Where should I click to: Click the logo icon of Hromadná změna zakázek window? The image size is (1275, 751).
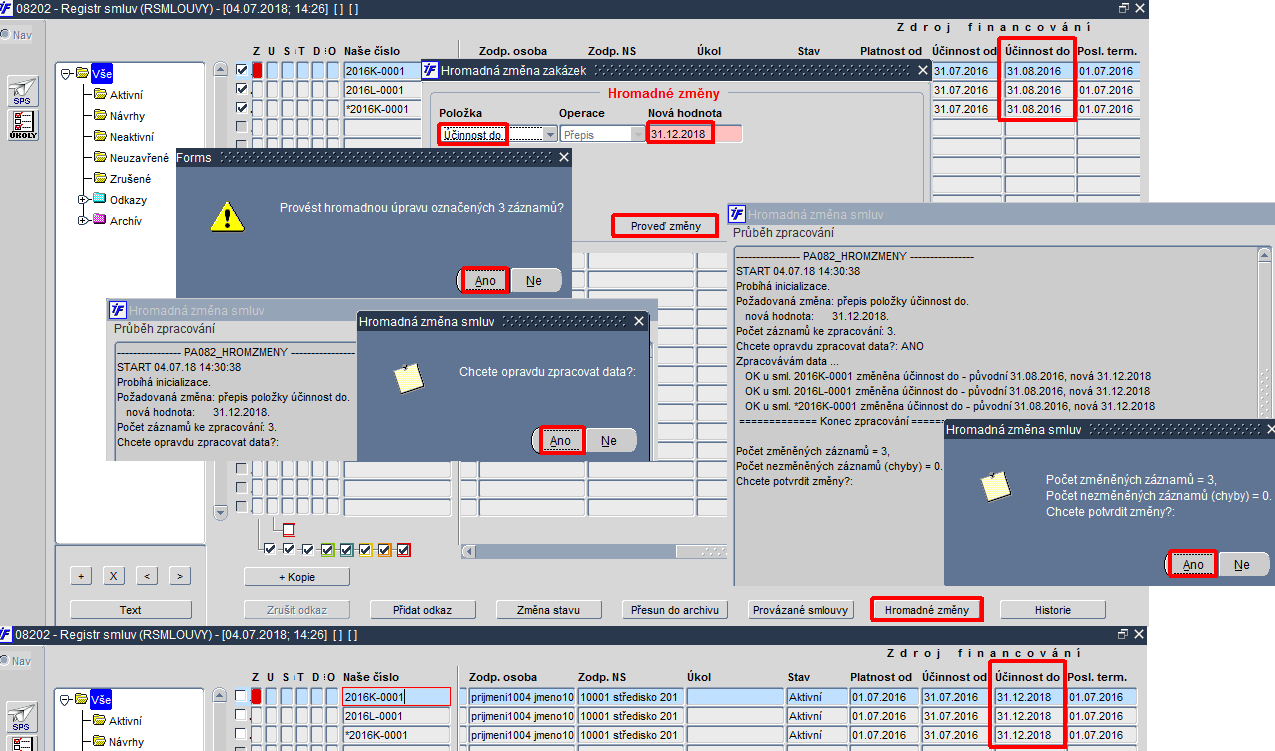pyautogui.click(x=431, y=70)
